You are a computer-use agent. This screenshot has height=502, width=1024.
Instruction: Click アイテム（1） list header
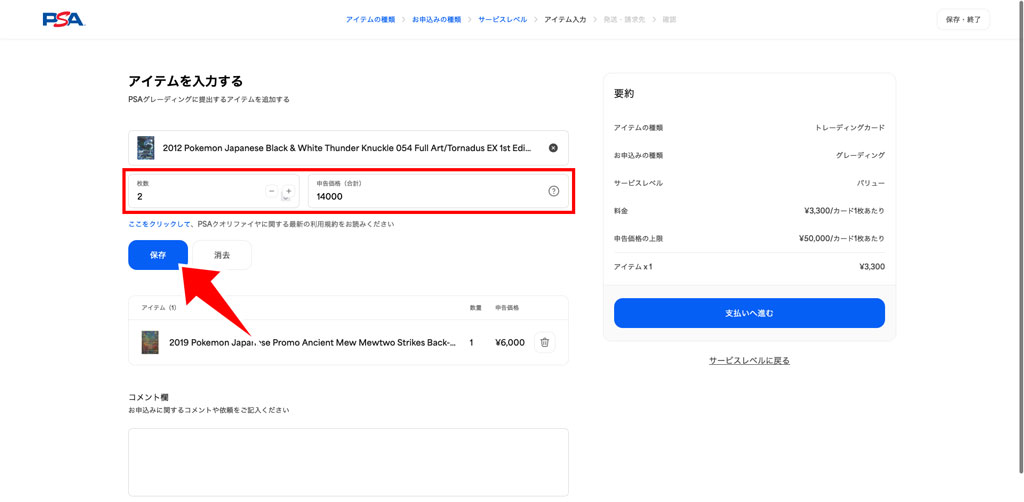159,307
